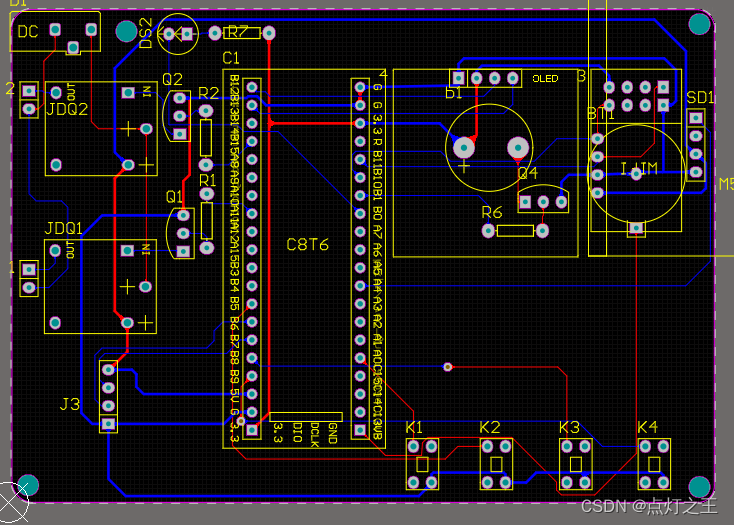Image resolution: width=734 pixels, height=525 pixels.
Task: Click the square pad of DS2
Action: coord(187,34)
